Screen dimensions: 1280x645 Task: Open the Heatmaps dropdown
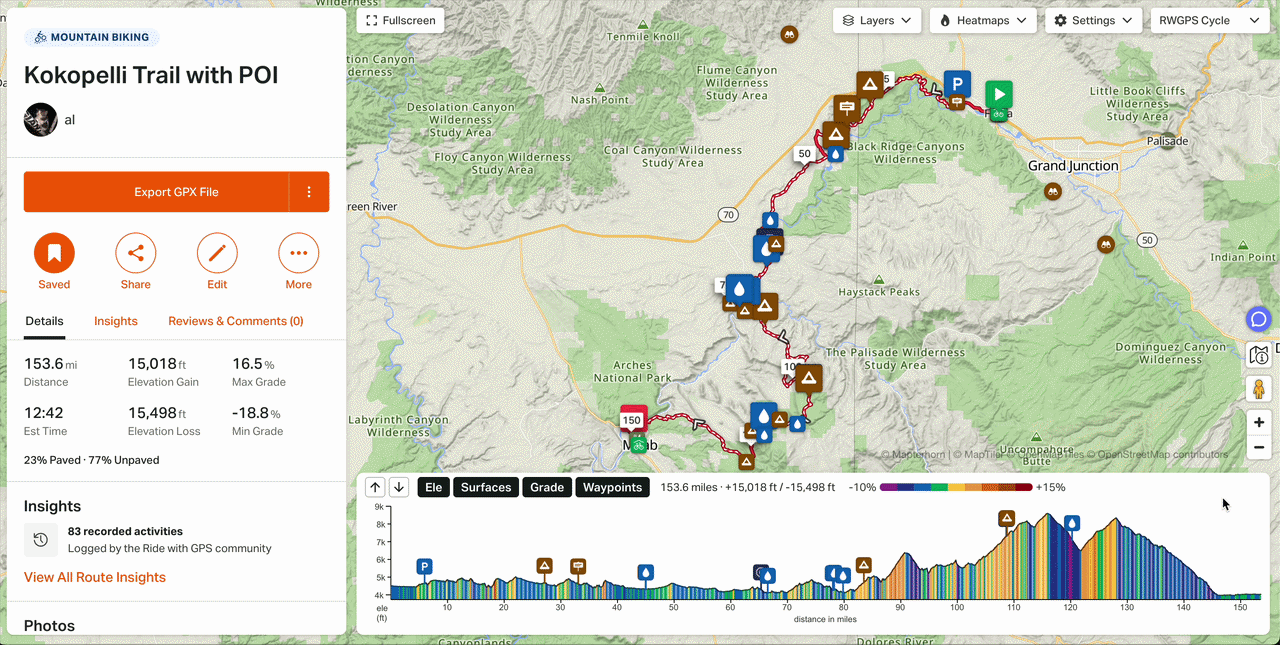pyautogui.click(x=983, y=20)
